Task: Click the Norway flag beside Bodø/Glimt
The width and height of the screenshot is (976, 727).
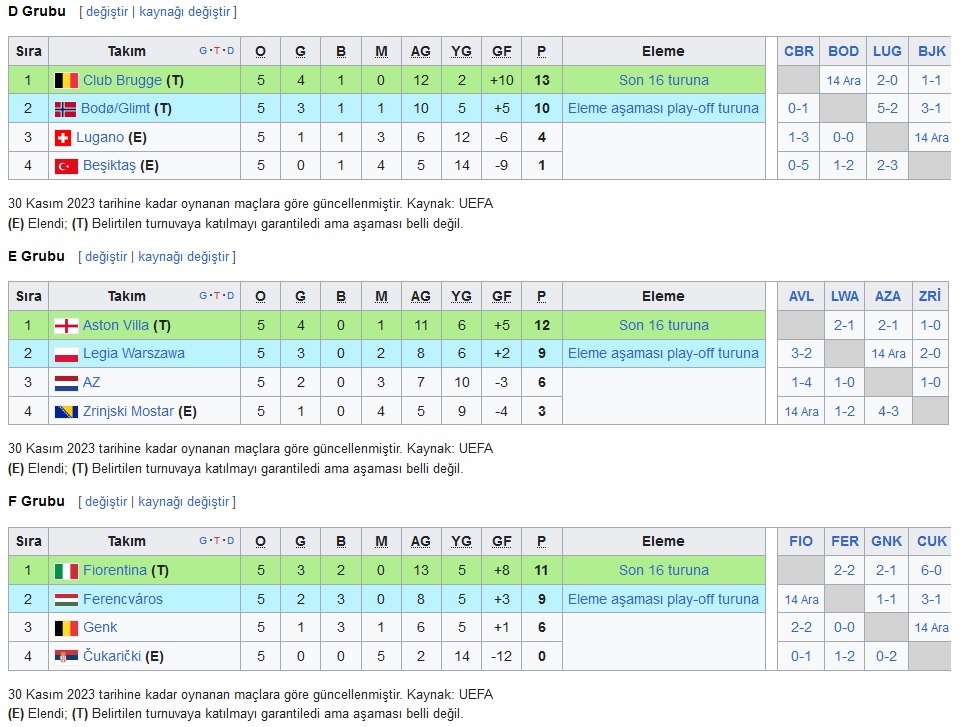Action: (x=65, y=109)
